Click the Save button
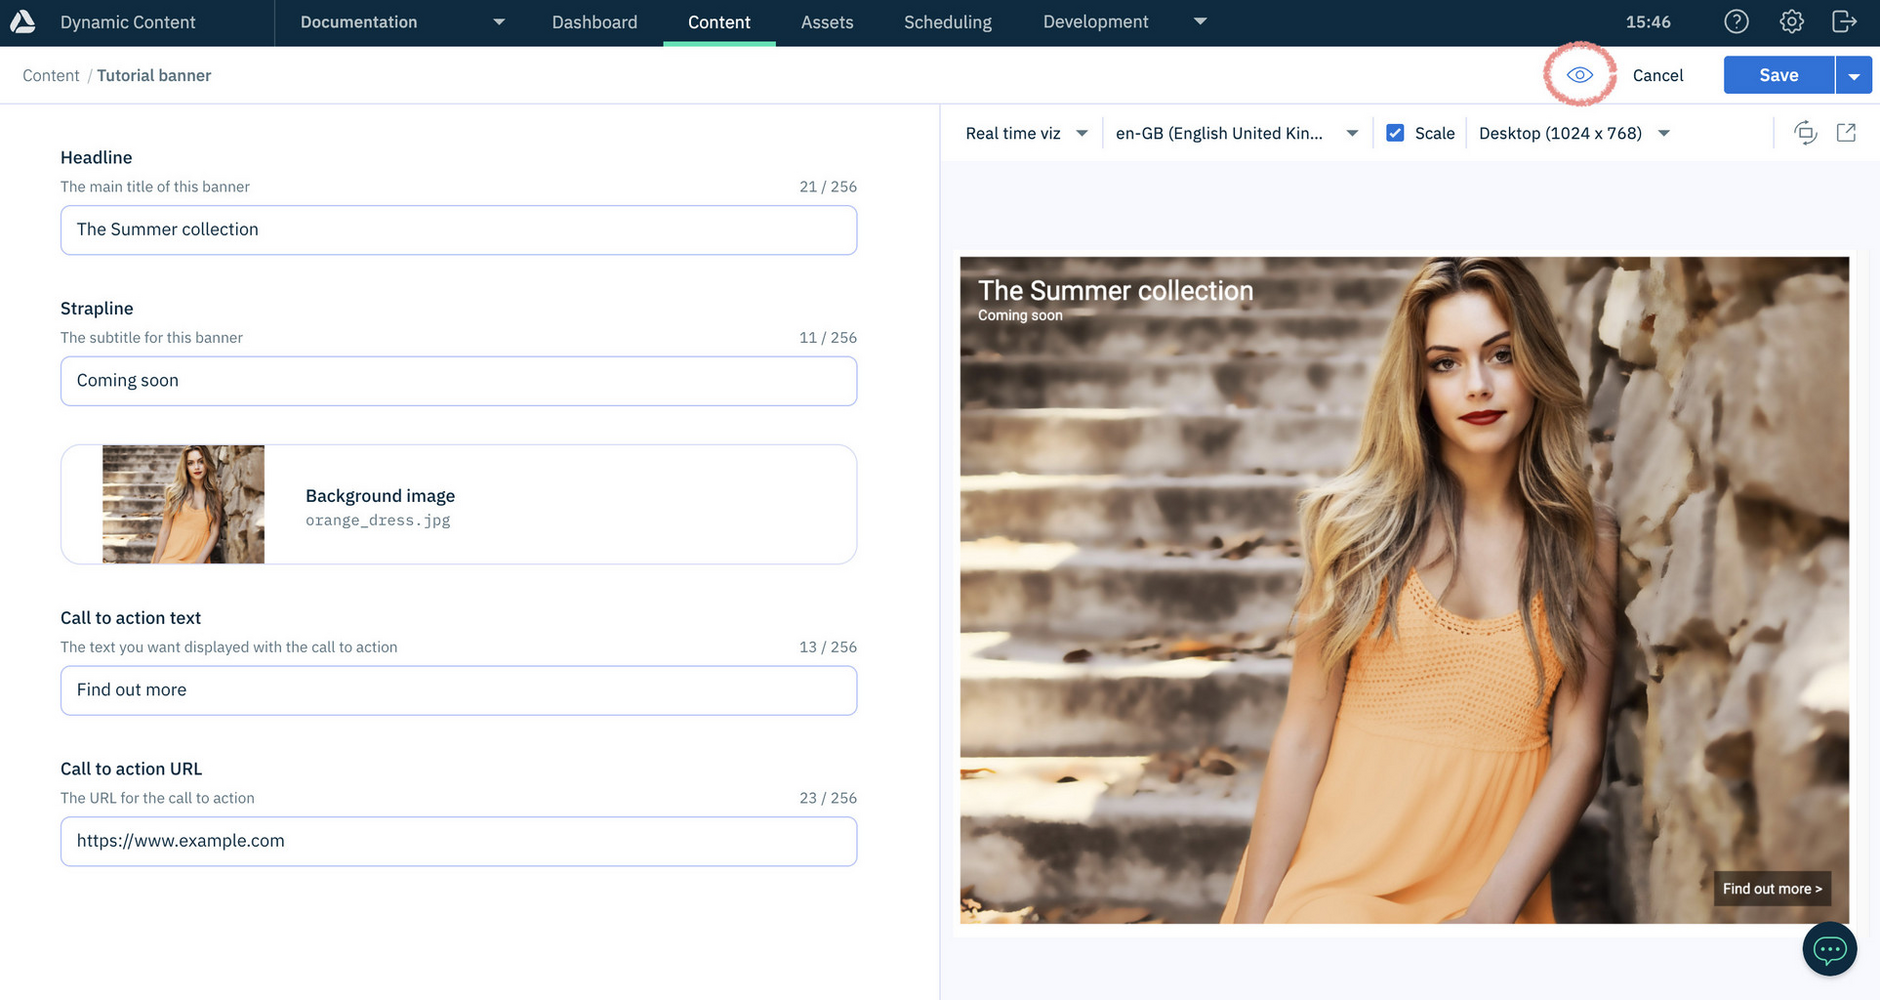Image resolution: width=1880 pixels, height=1000 pixels. (1778, 75)
